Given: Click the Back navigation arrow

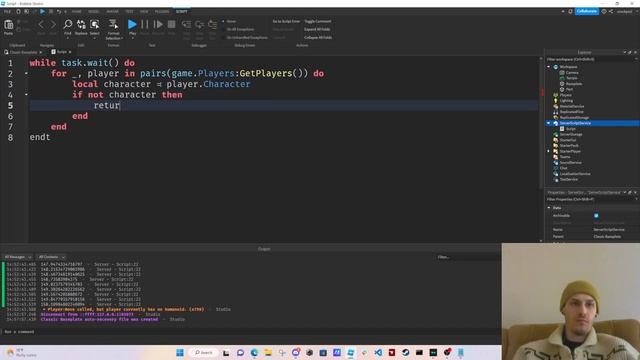Looking at the screenshot, I should (41, 24).
